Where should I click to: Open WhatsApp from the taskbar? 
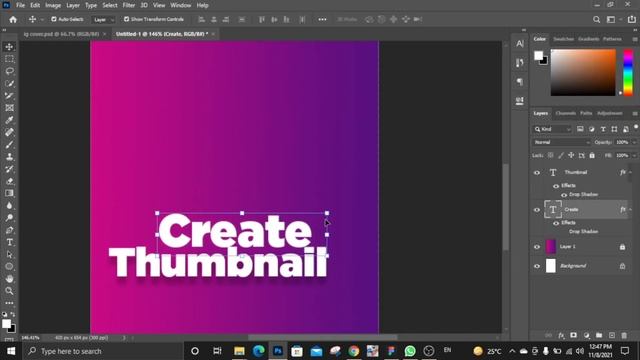point(410,351)
